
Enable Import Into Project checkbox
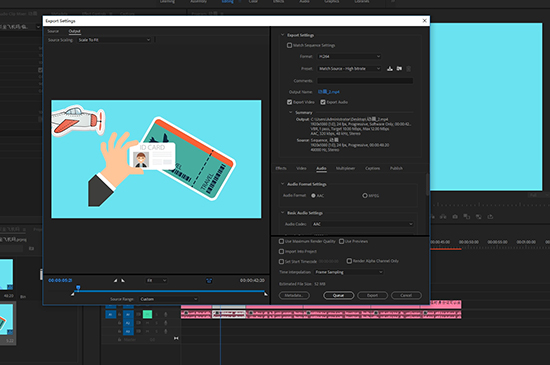[x=281, y=251]
